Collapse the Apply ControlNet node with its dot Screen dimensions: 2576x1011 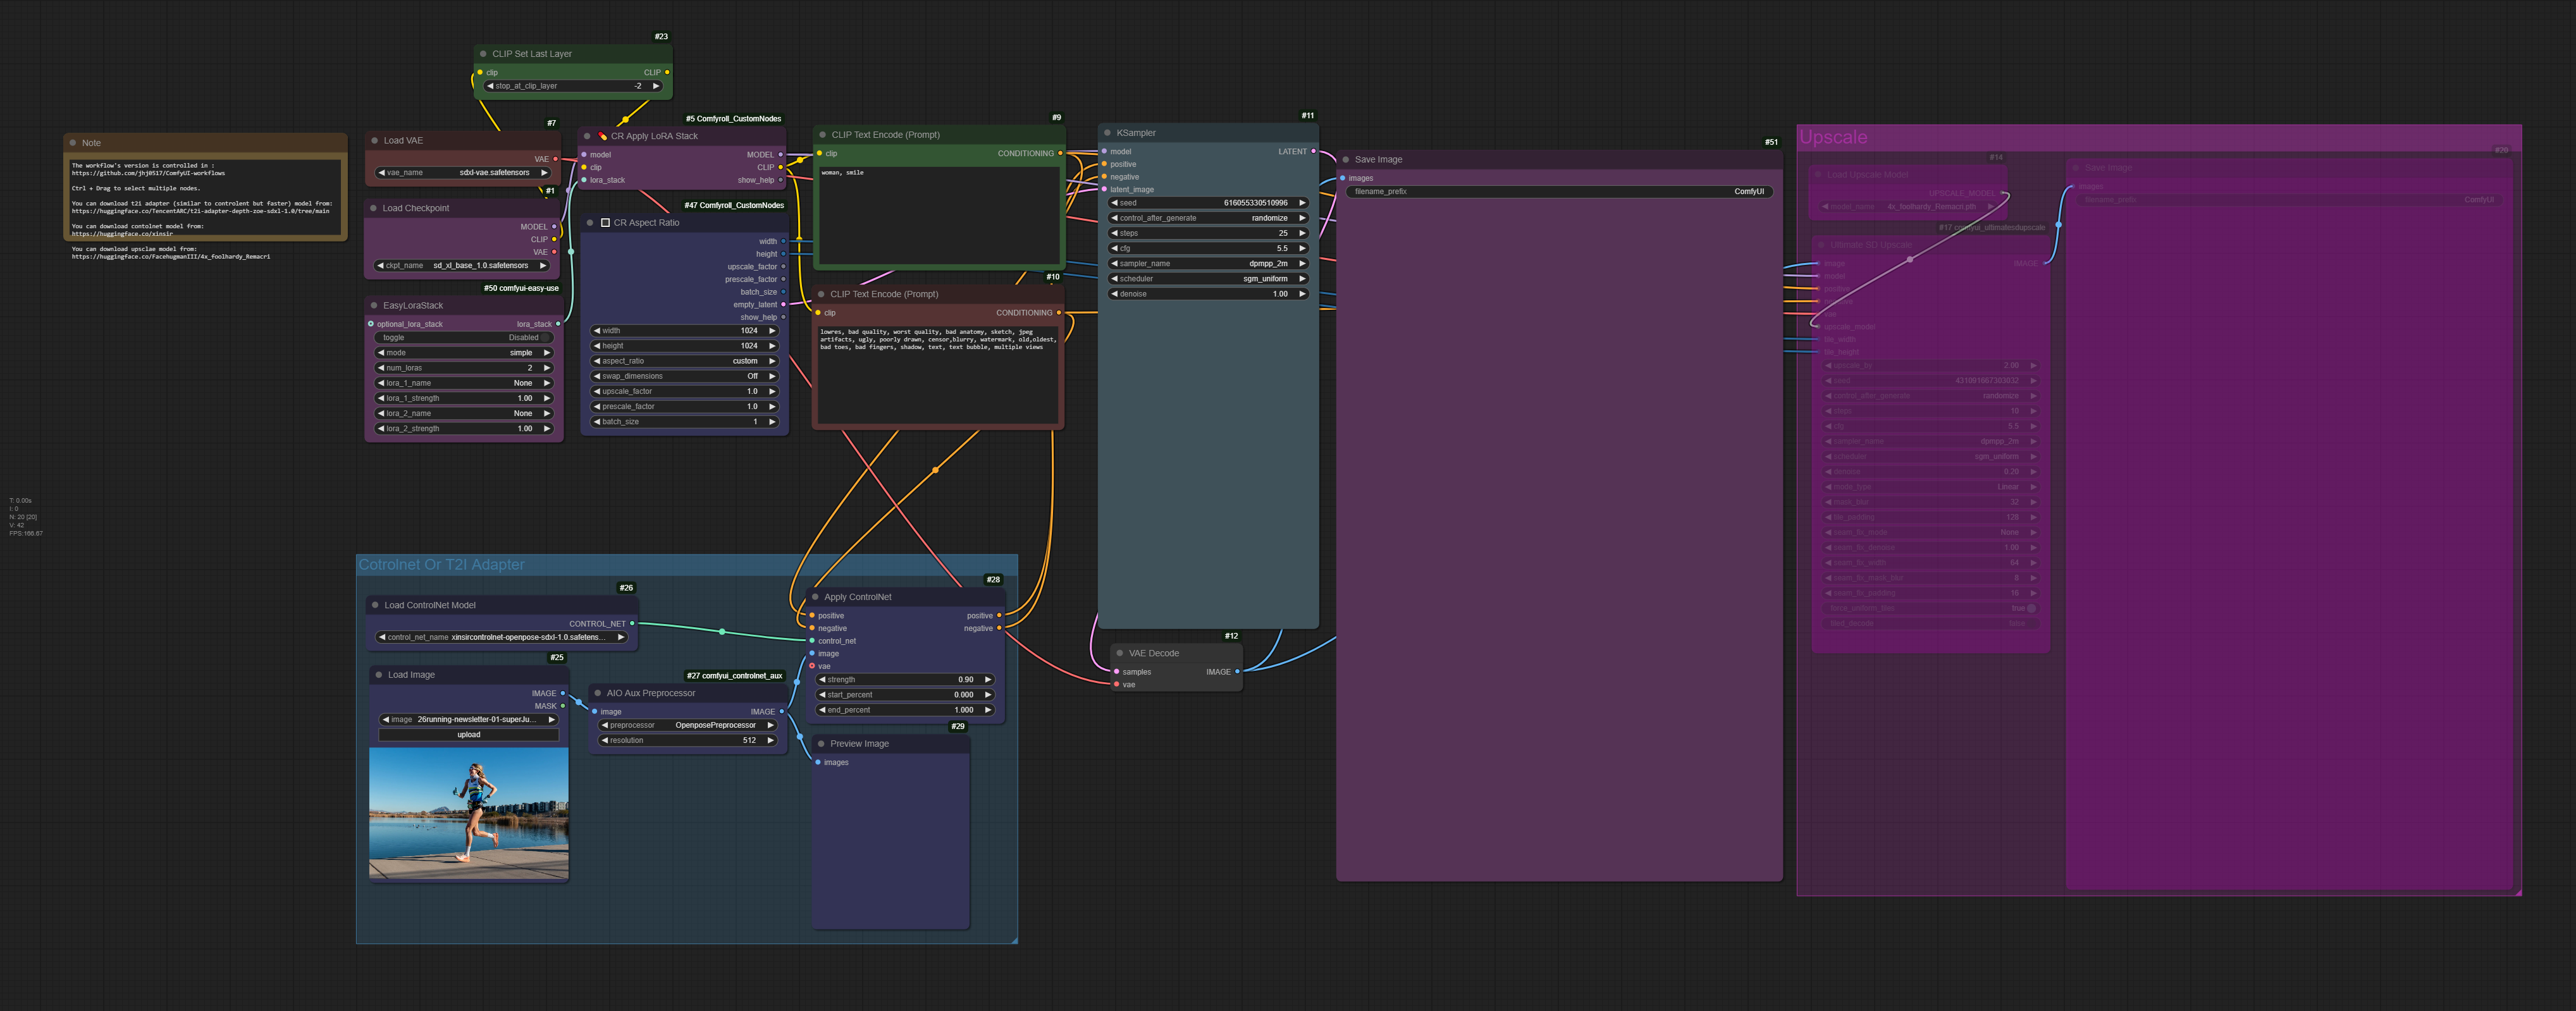[815, 597]
